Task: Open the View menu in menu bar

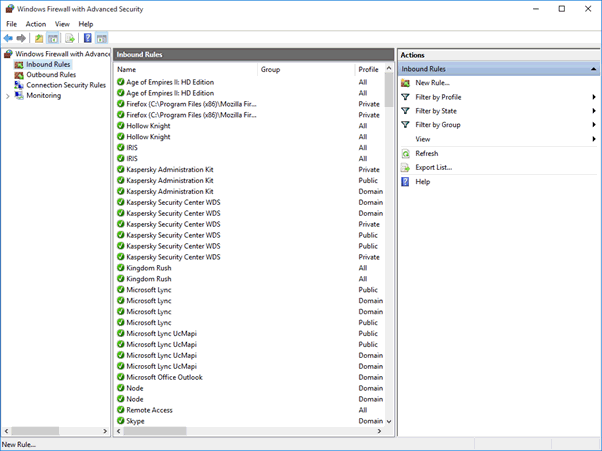Action: pos(62,24)
